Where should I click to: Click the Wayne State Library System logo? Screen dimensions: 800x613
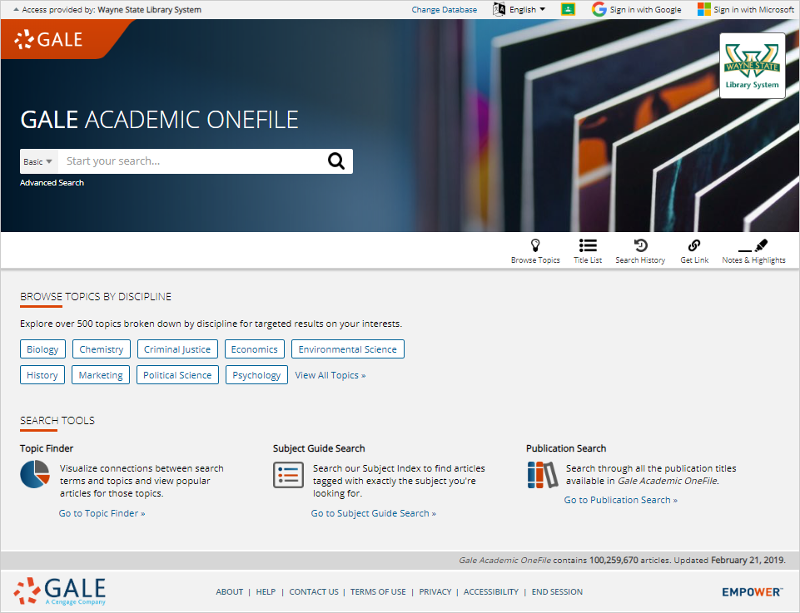(x=752, y=66)
